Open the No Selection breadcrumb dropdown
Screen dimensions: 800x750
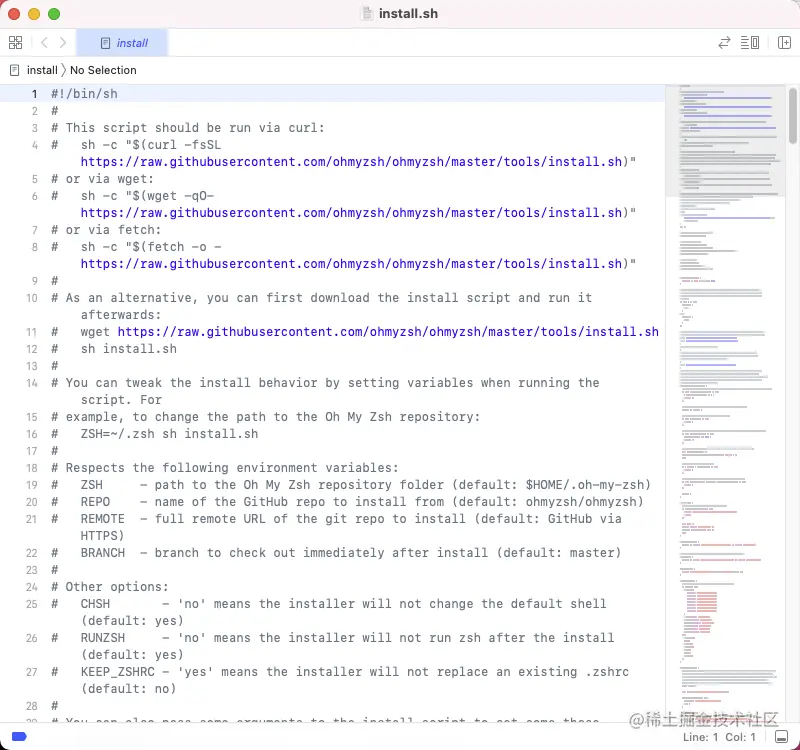pyautogui.click(x=104, y=70)
